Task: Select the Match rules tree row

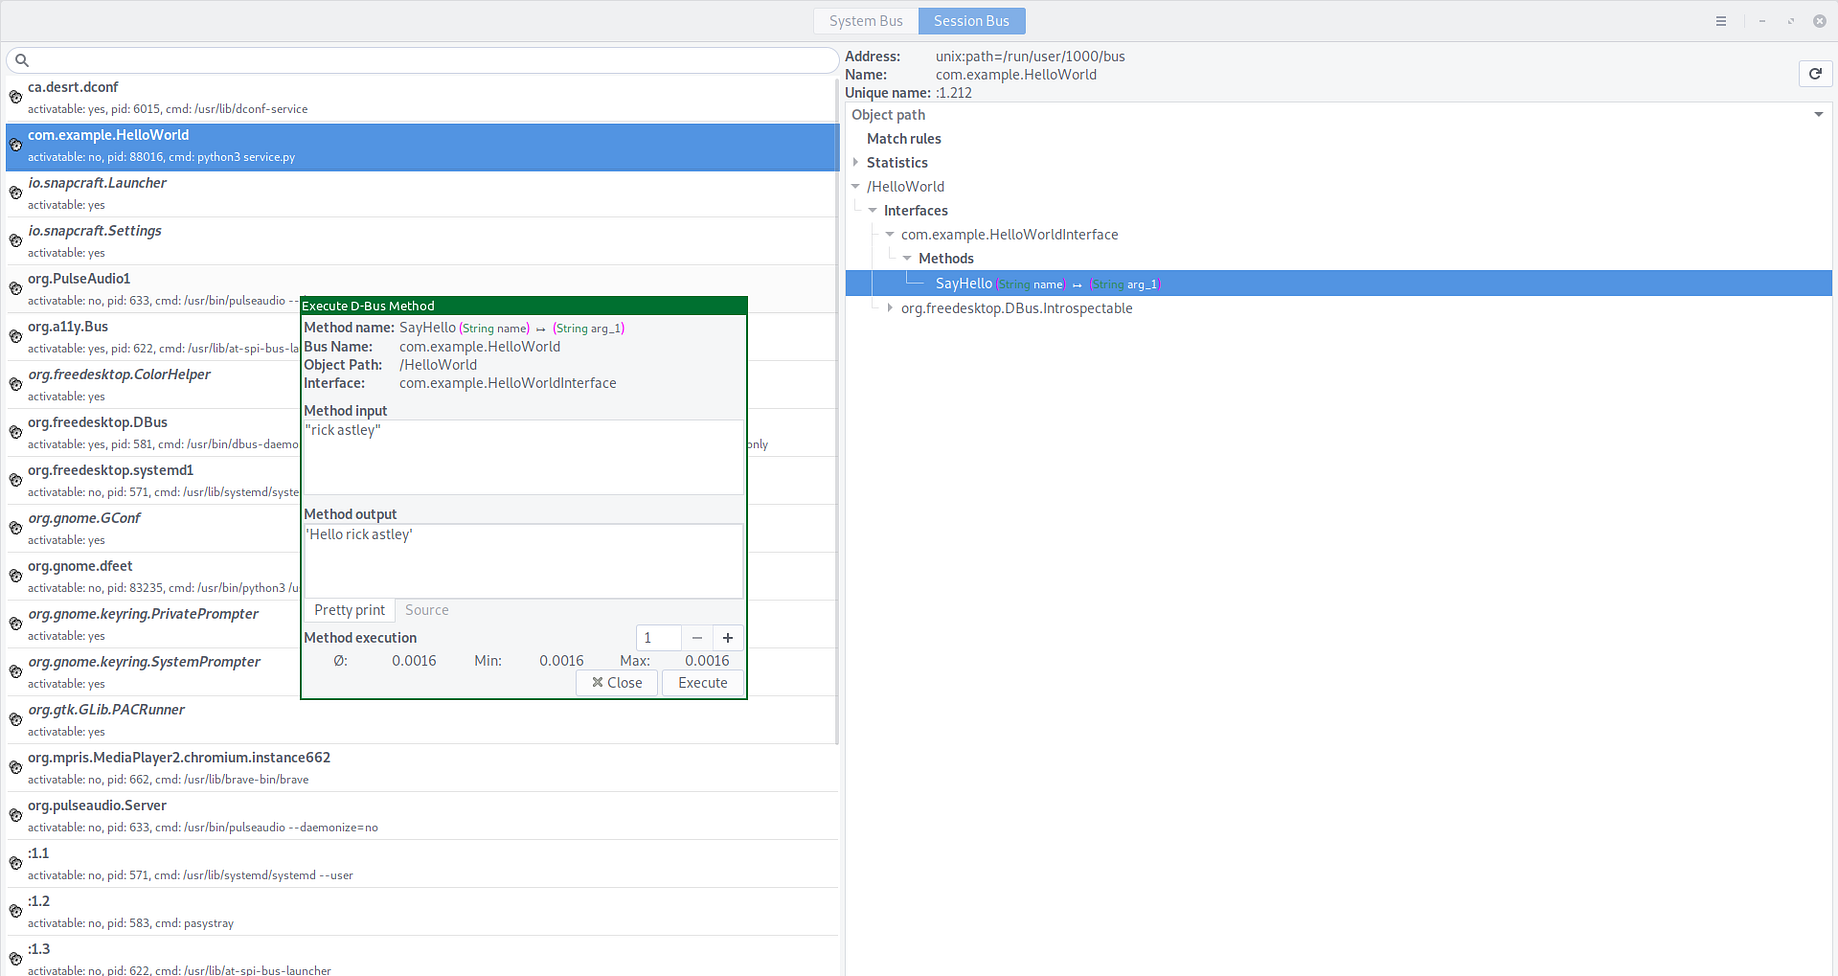Action: 1338,139
